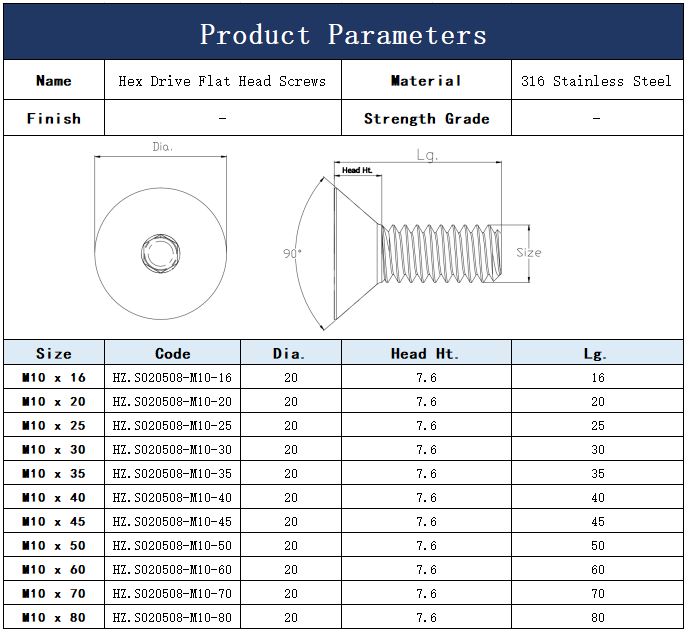Click the Size dimension label beside threads
This screenshot has width=689, height=634.
[x=529, y=252]
